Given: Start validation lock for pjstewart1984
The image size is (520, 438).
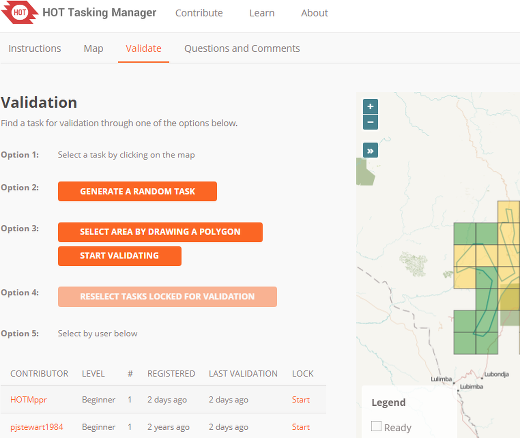Looking at the screenshot, I should click(x=301, y=427).
